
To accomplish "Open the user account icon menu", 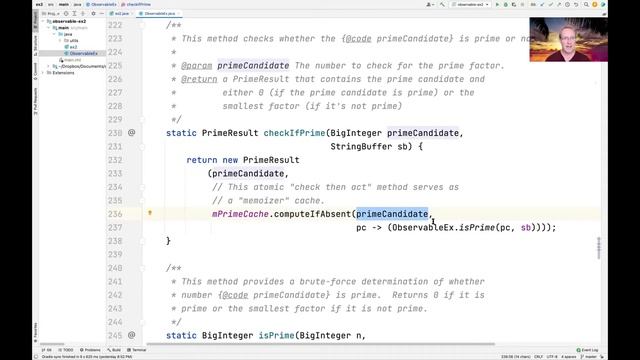I will click(x=430, y=4).
